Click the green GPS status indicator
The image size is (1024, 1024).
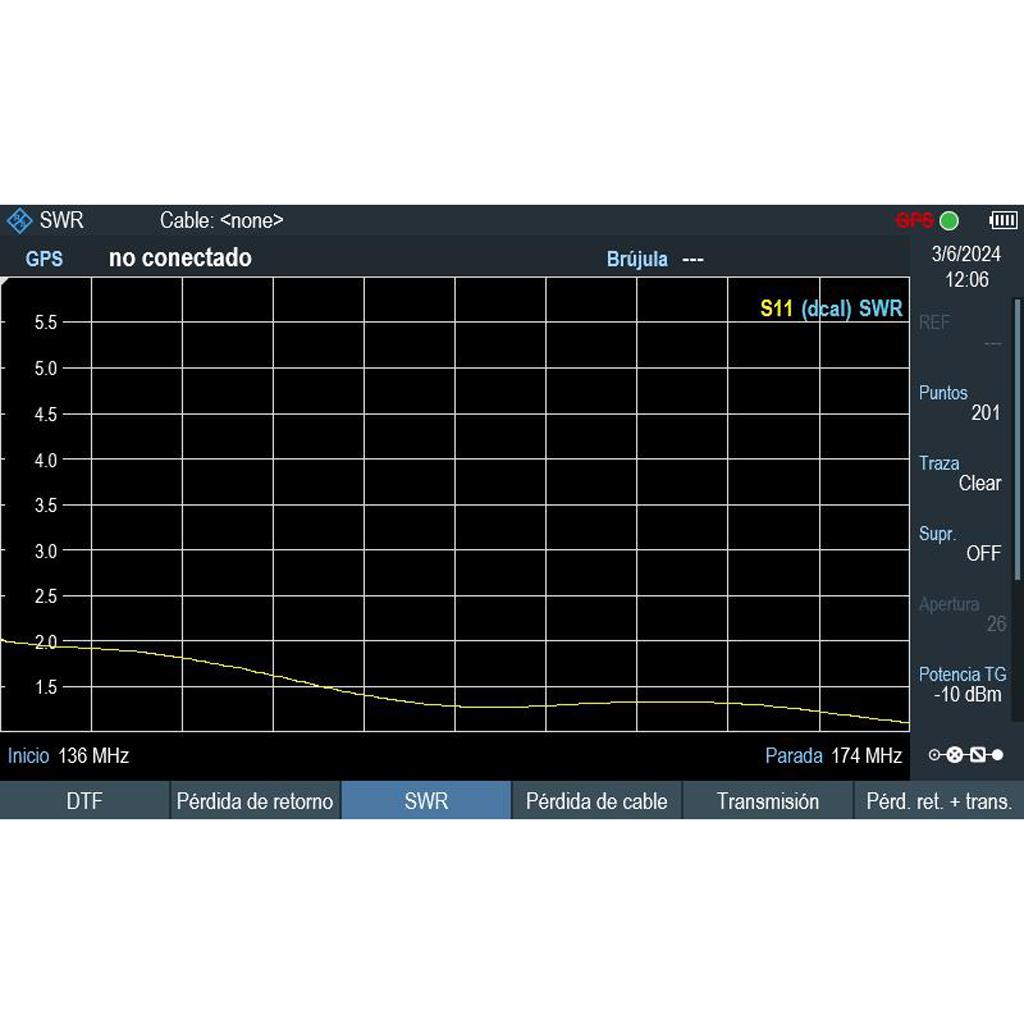coord(949,220)
